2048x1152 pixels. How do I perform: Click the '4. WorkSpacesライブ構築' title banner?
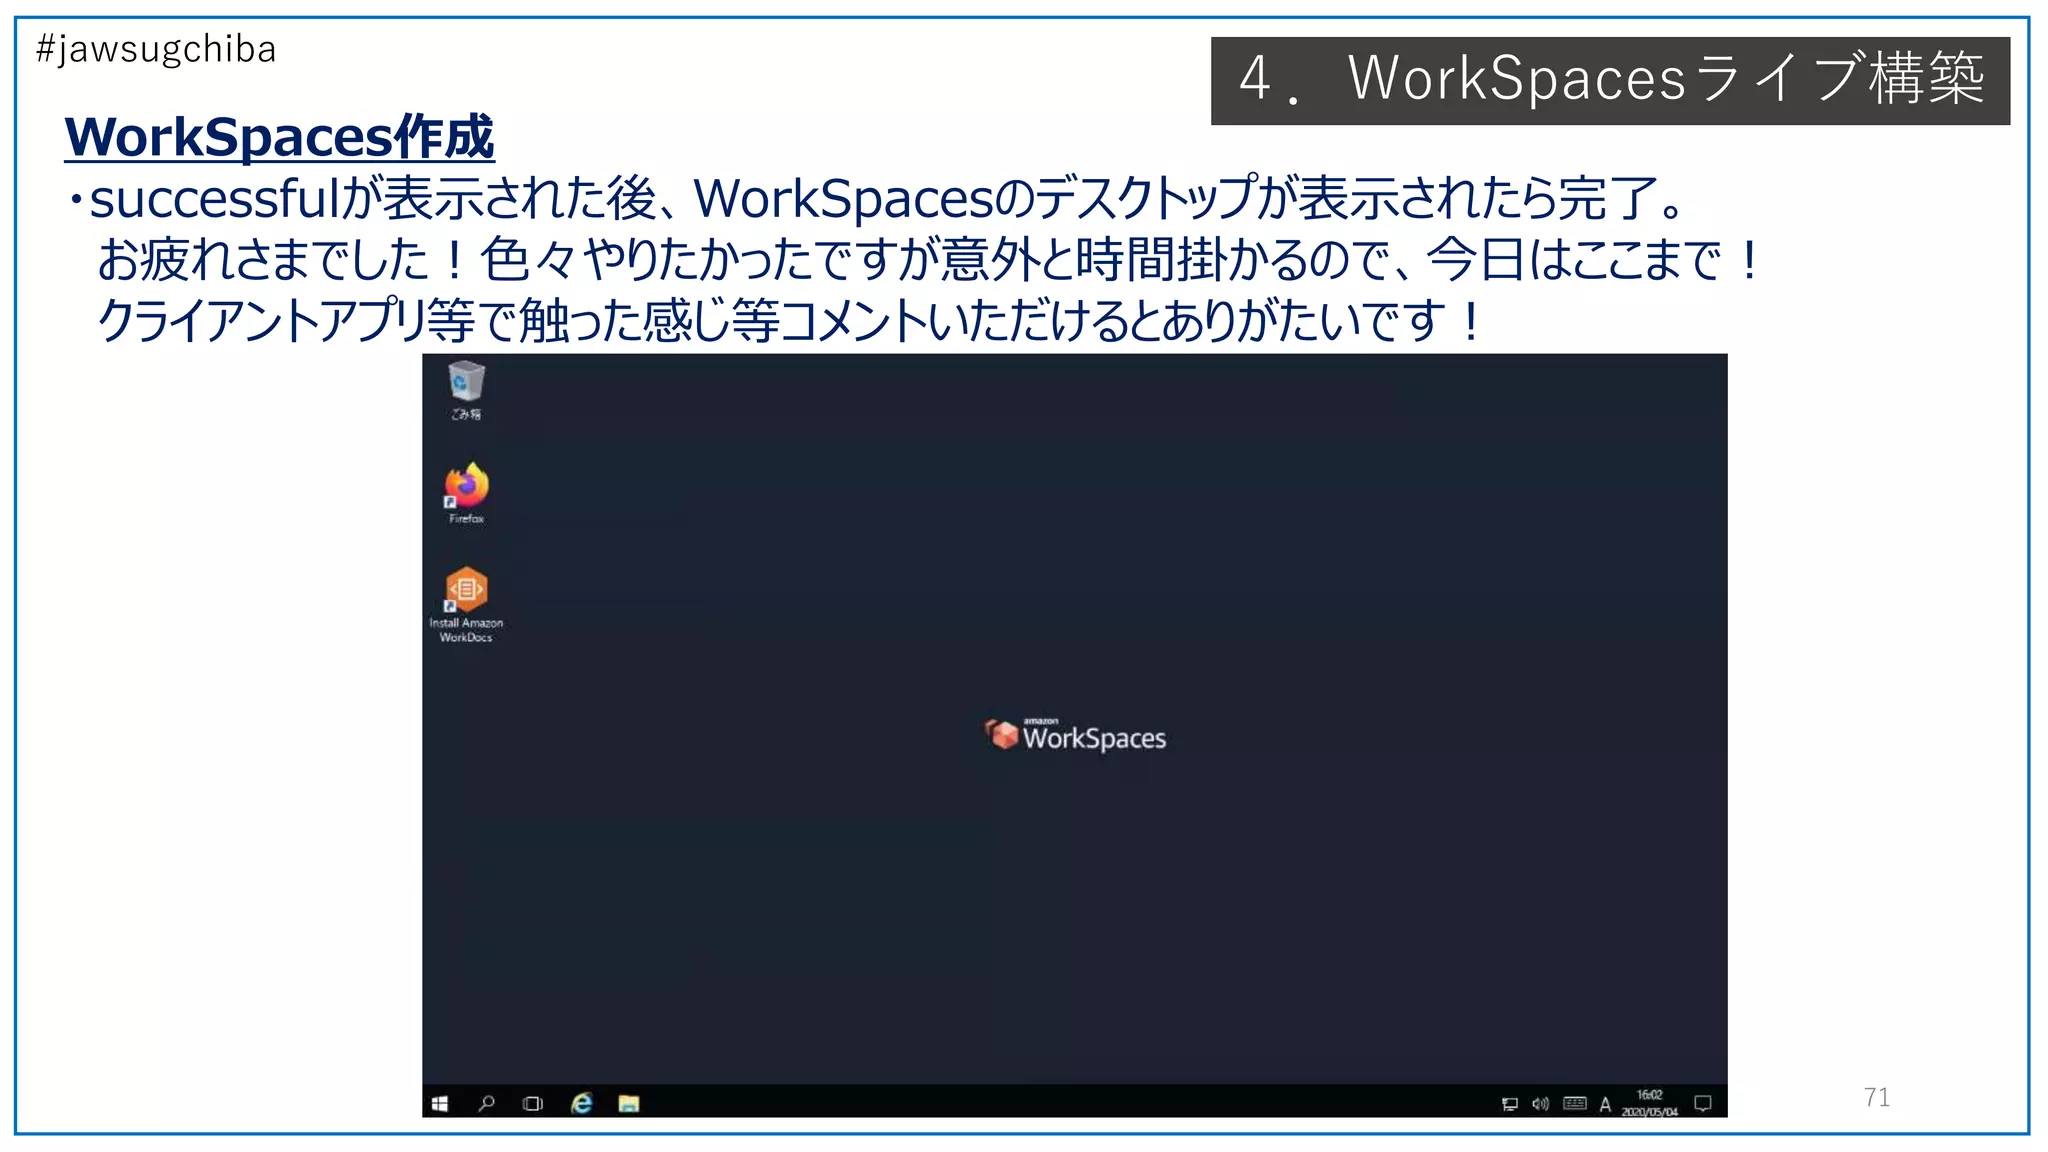1610,80
